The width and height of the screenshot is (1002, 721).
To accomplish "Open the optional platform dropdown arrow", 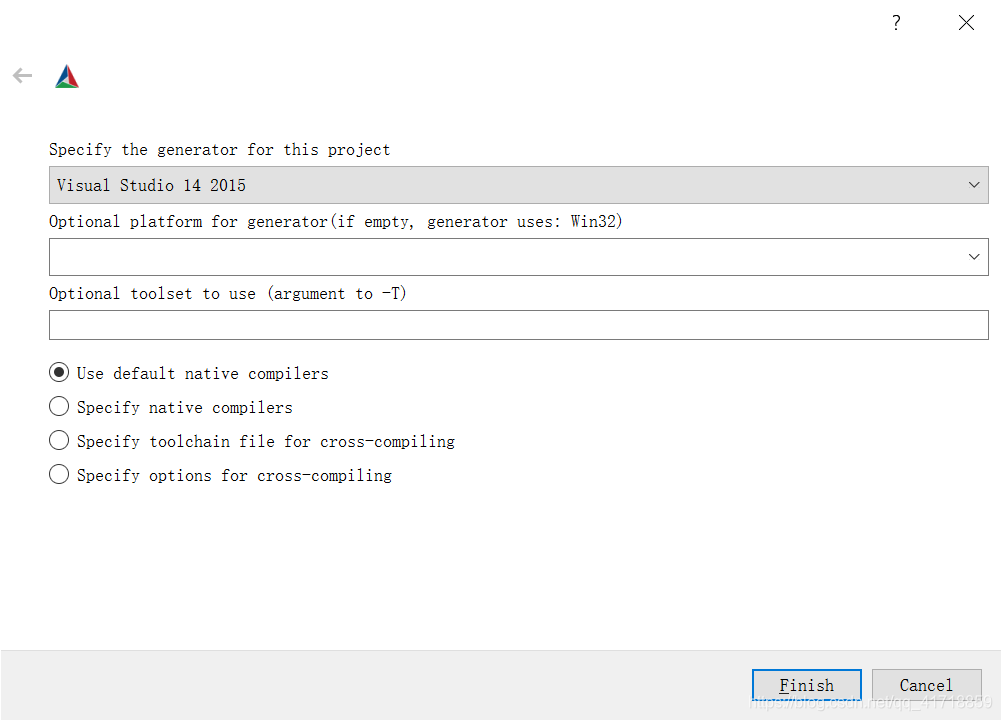I will 974,256.
